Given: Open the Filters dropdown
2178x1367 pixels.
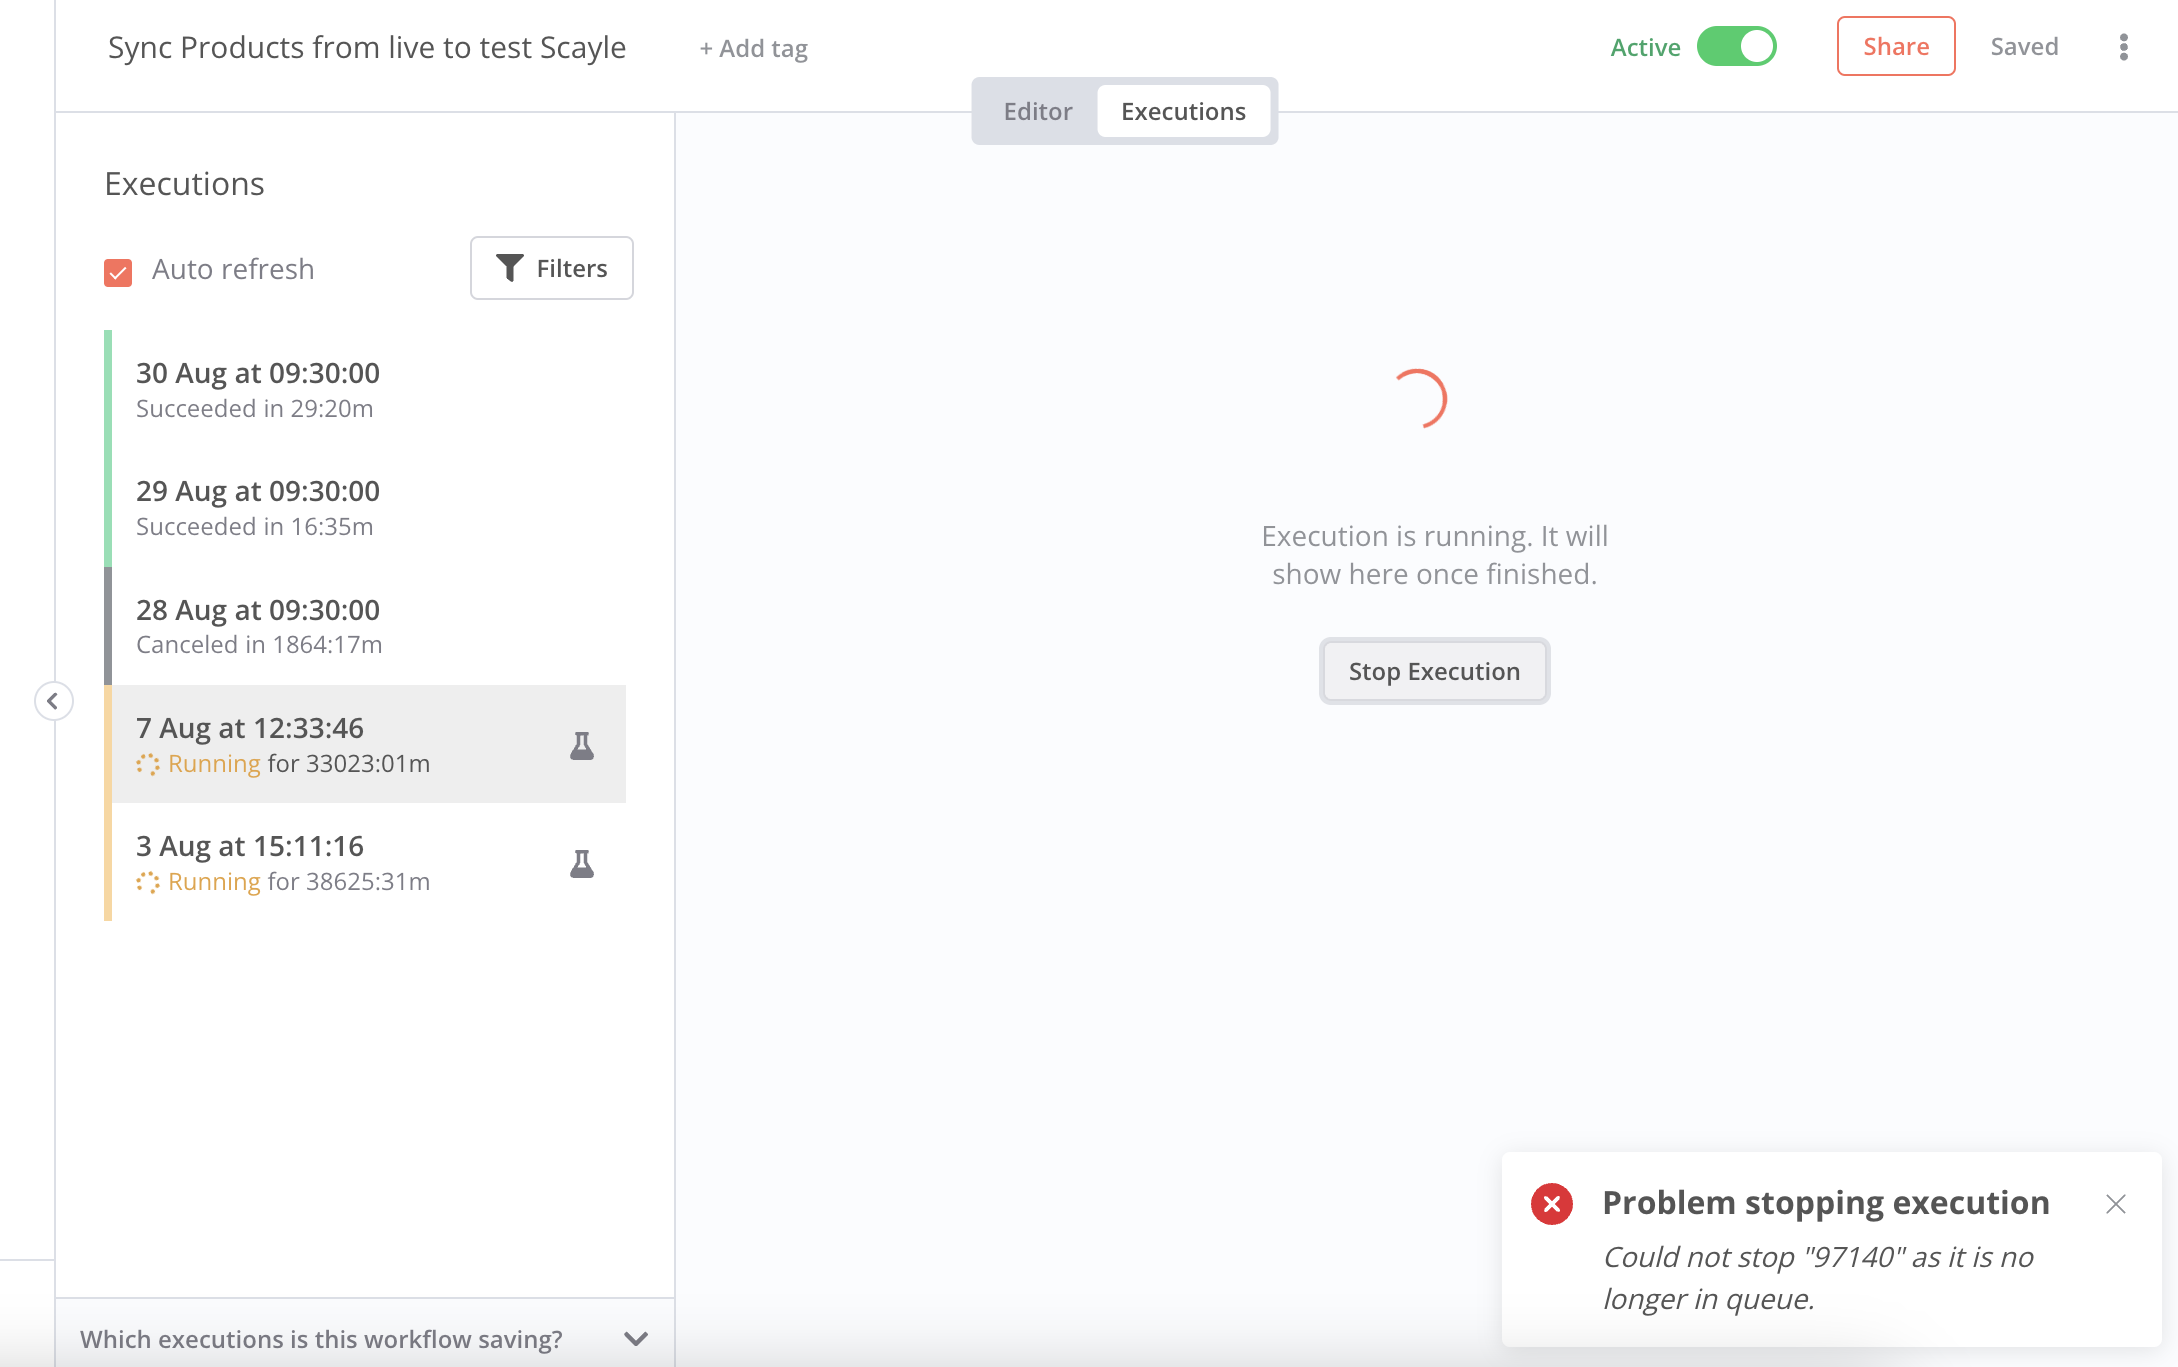Looking at the screenshot, I should point(552,268).
